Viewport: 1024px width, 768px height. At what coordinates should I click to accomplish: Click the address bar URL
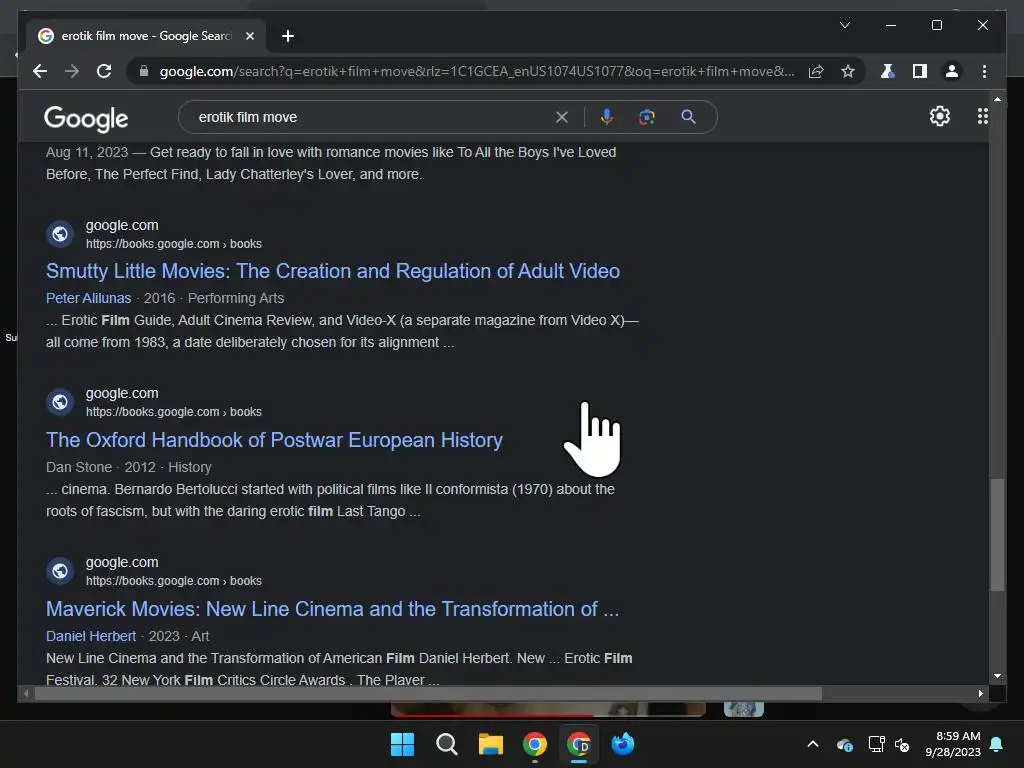click(477, 71)
